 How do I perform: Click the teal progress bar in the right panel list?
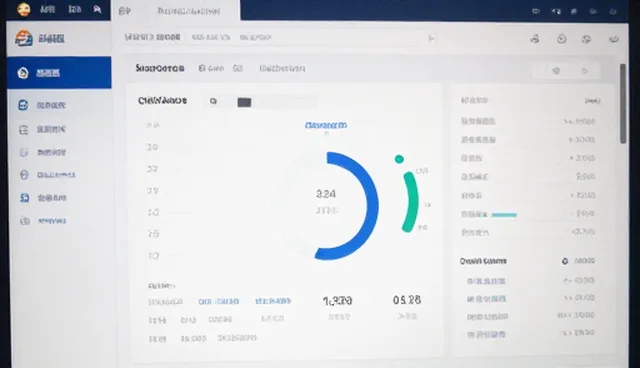504,215
